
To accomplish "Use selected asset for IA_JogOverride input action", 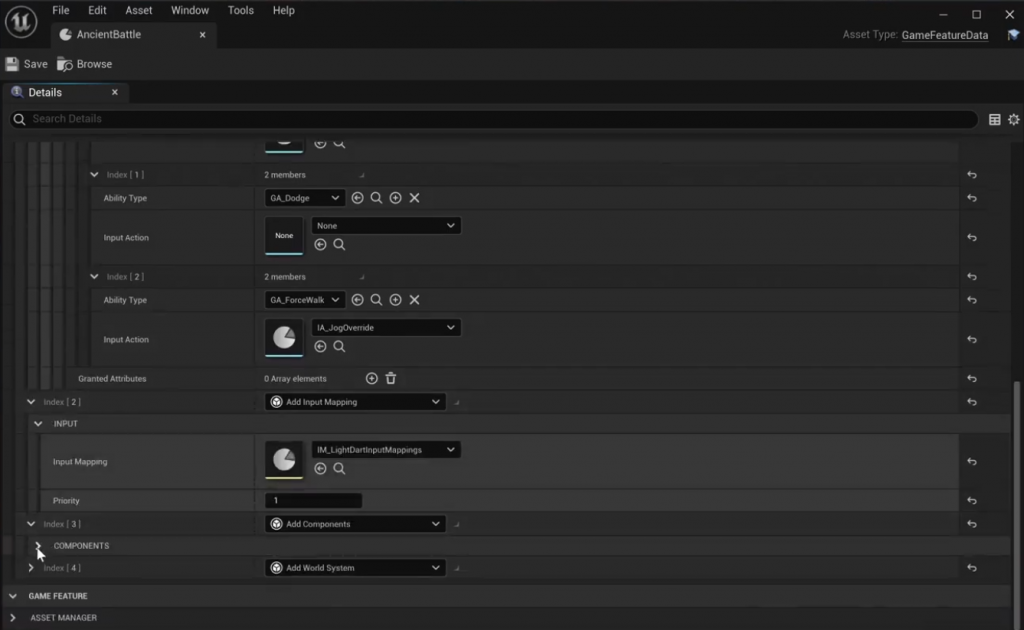I will pos(320,347).
